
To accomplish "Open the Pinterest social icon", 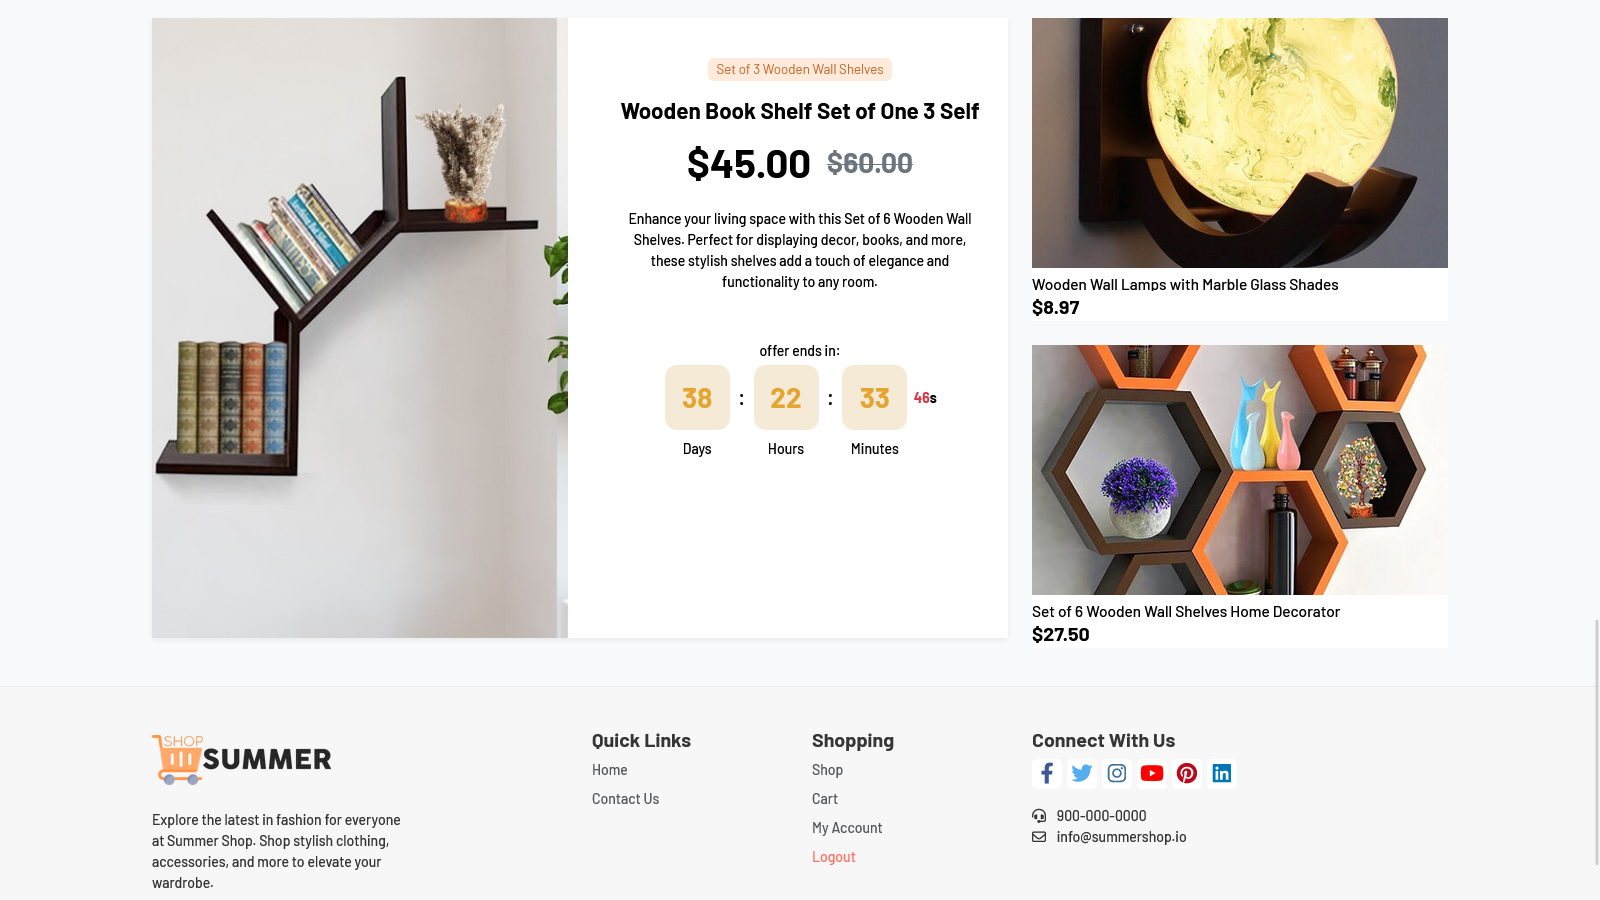I will (x=1186, y=773).
